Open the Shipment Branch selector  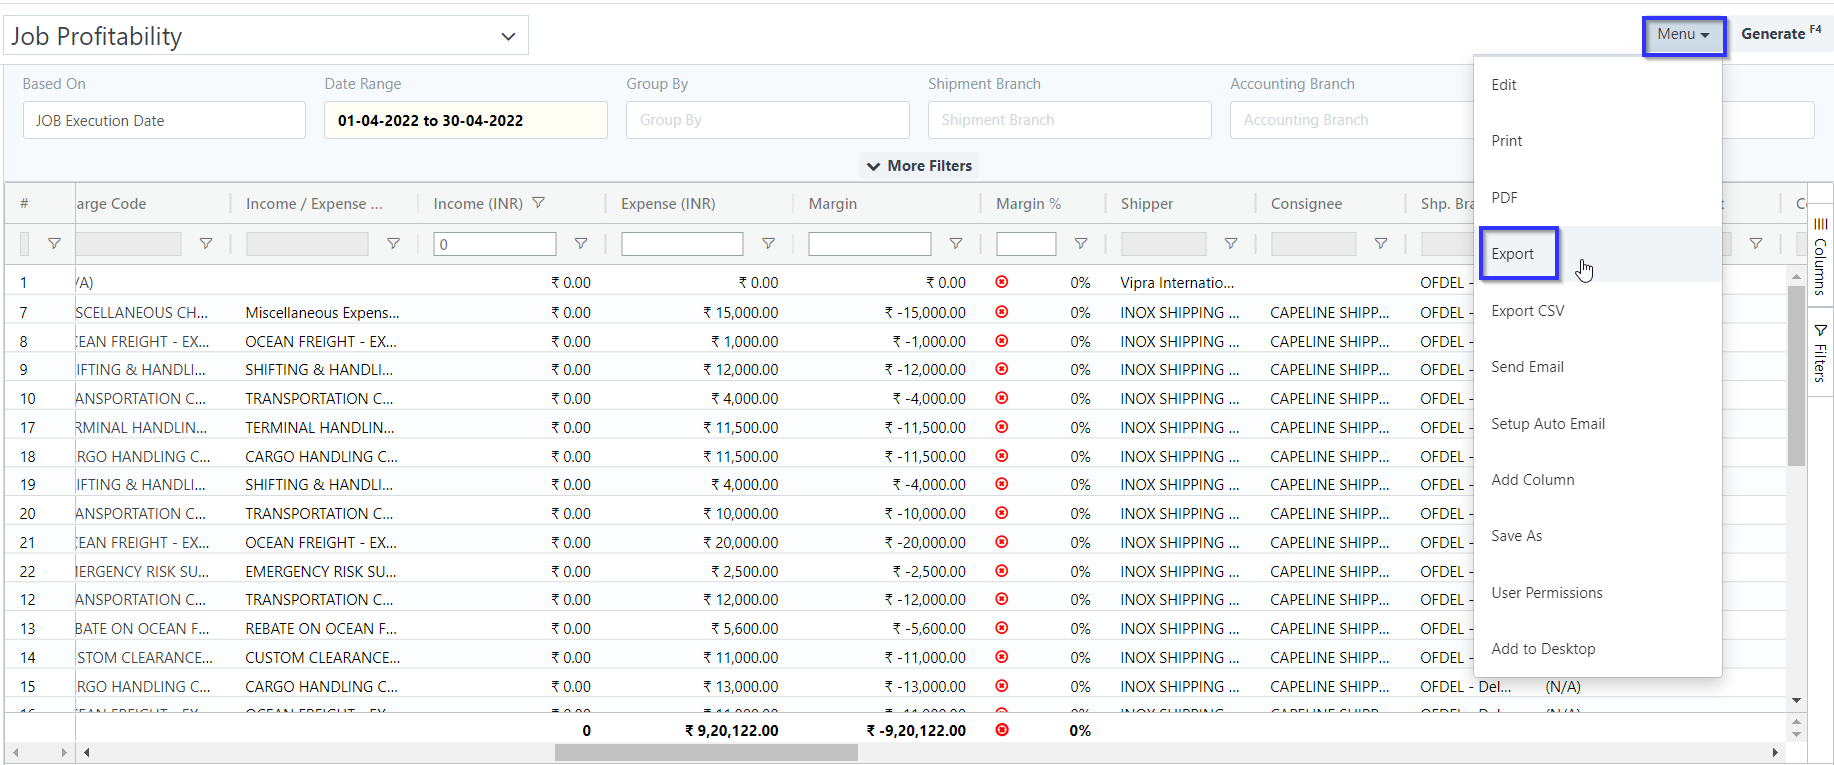pyautogui.click(x=1070, y=120)
